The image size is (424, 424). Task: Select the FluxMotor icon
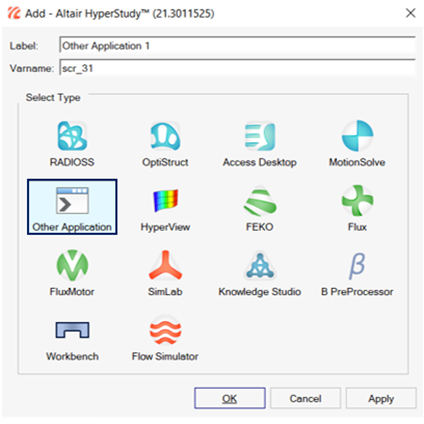pos(72,265)
